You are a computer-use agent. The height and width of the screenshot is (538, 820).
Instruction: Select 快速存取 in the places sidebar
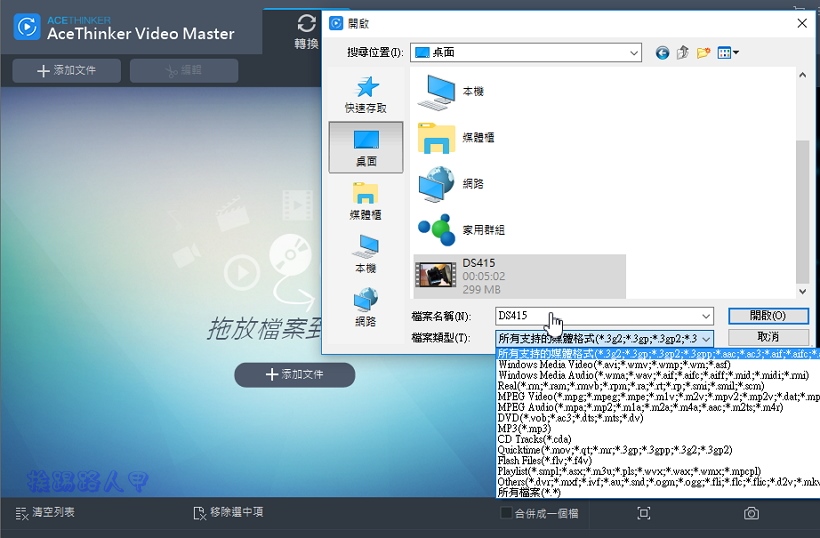click(x=366, y=95)
